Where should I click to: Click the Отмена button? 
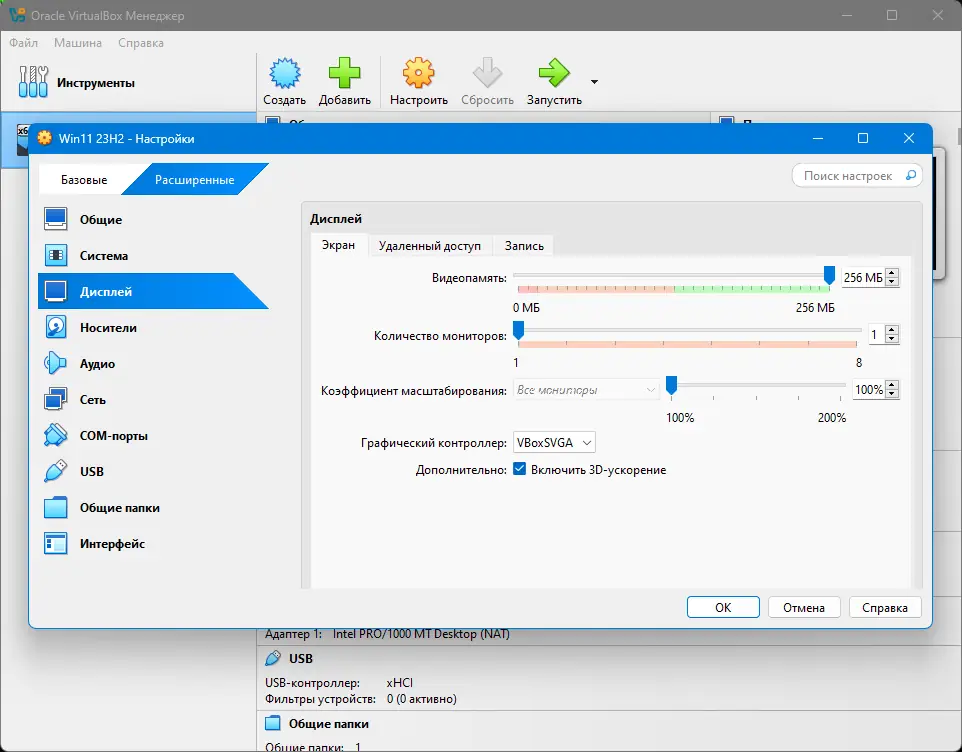(x=804, y=607)
